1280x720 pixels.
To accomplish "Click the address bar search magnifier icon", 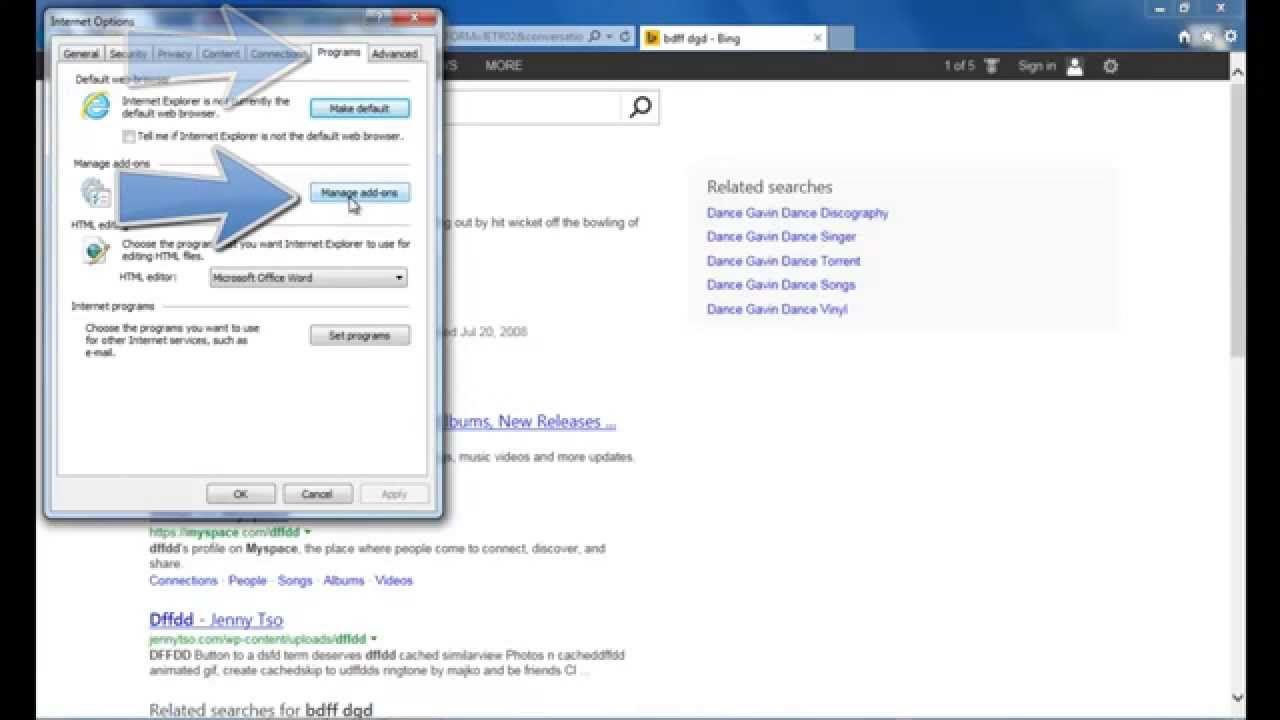I will click(x=595, y=37).
